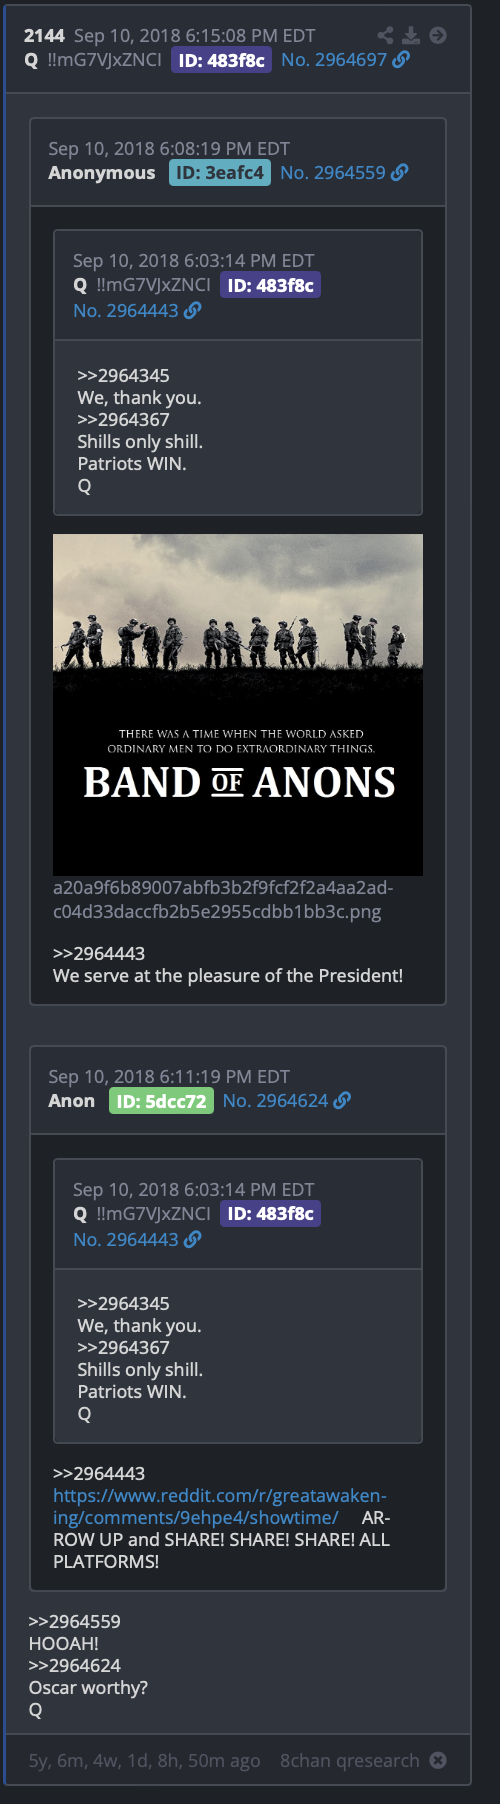Click the circled X icon near 8chan qresearch

[x=438, y=1760]
